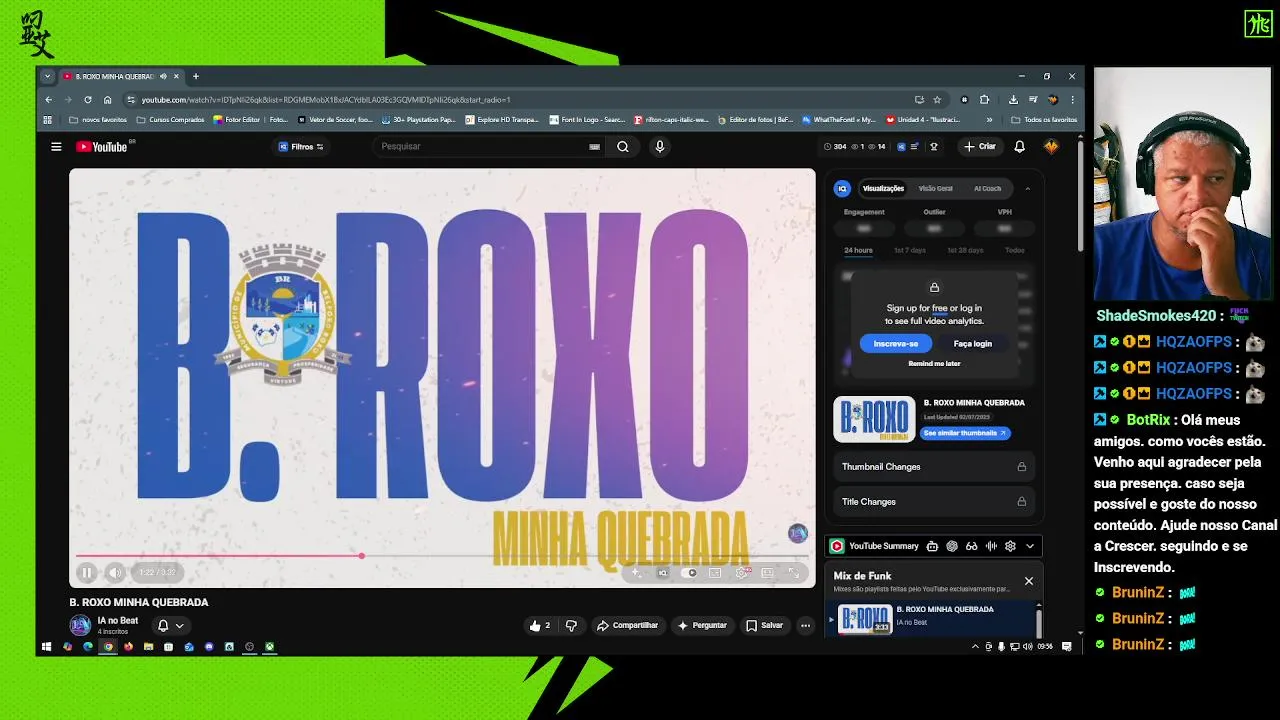Open the account avatar menu

coord(1051,146)
